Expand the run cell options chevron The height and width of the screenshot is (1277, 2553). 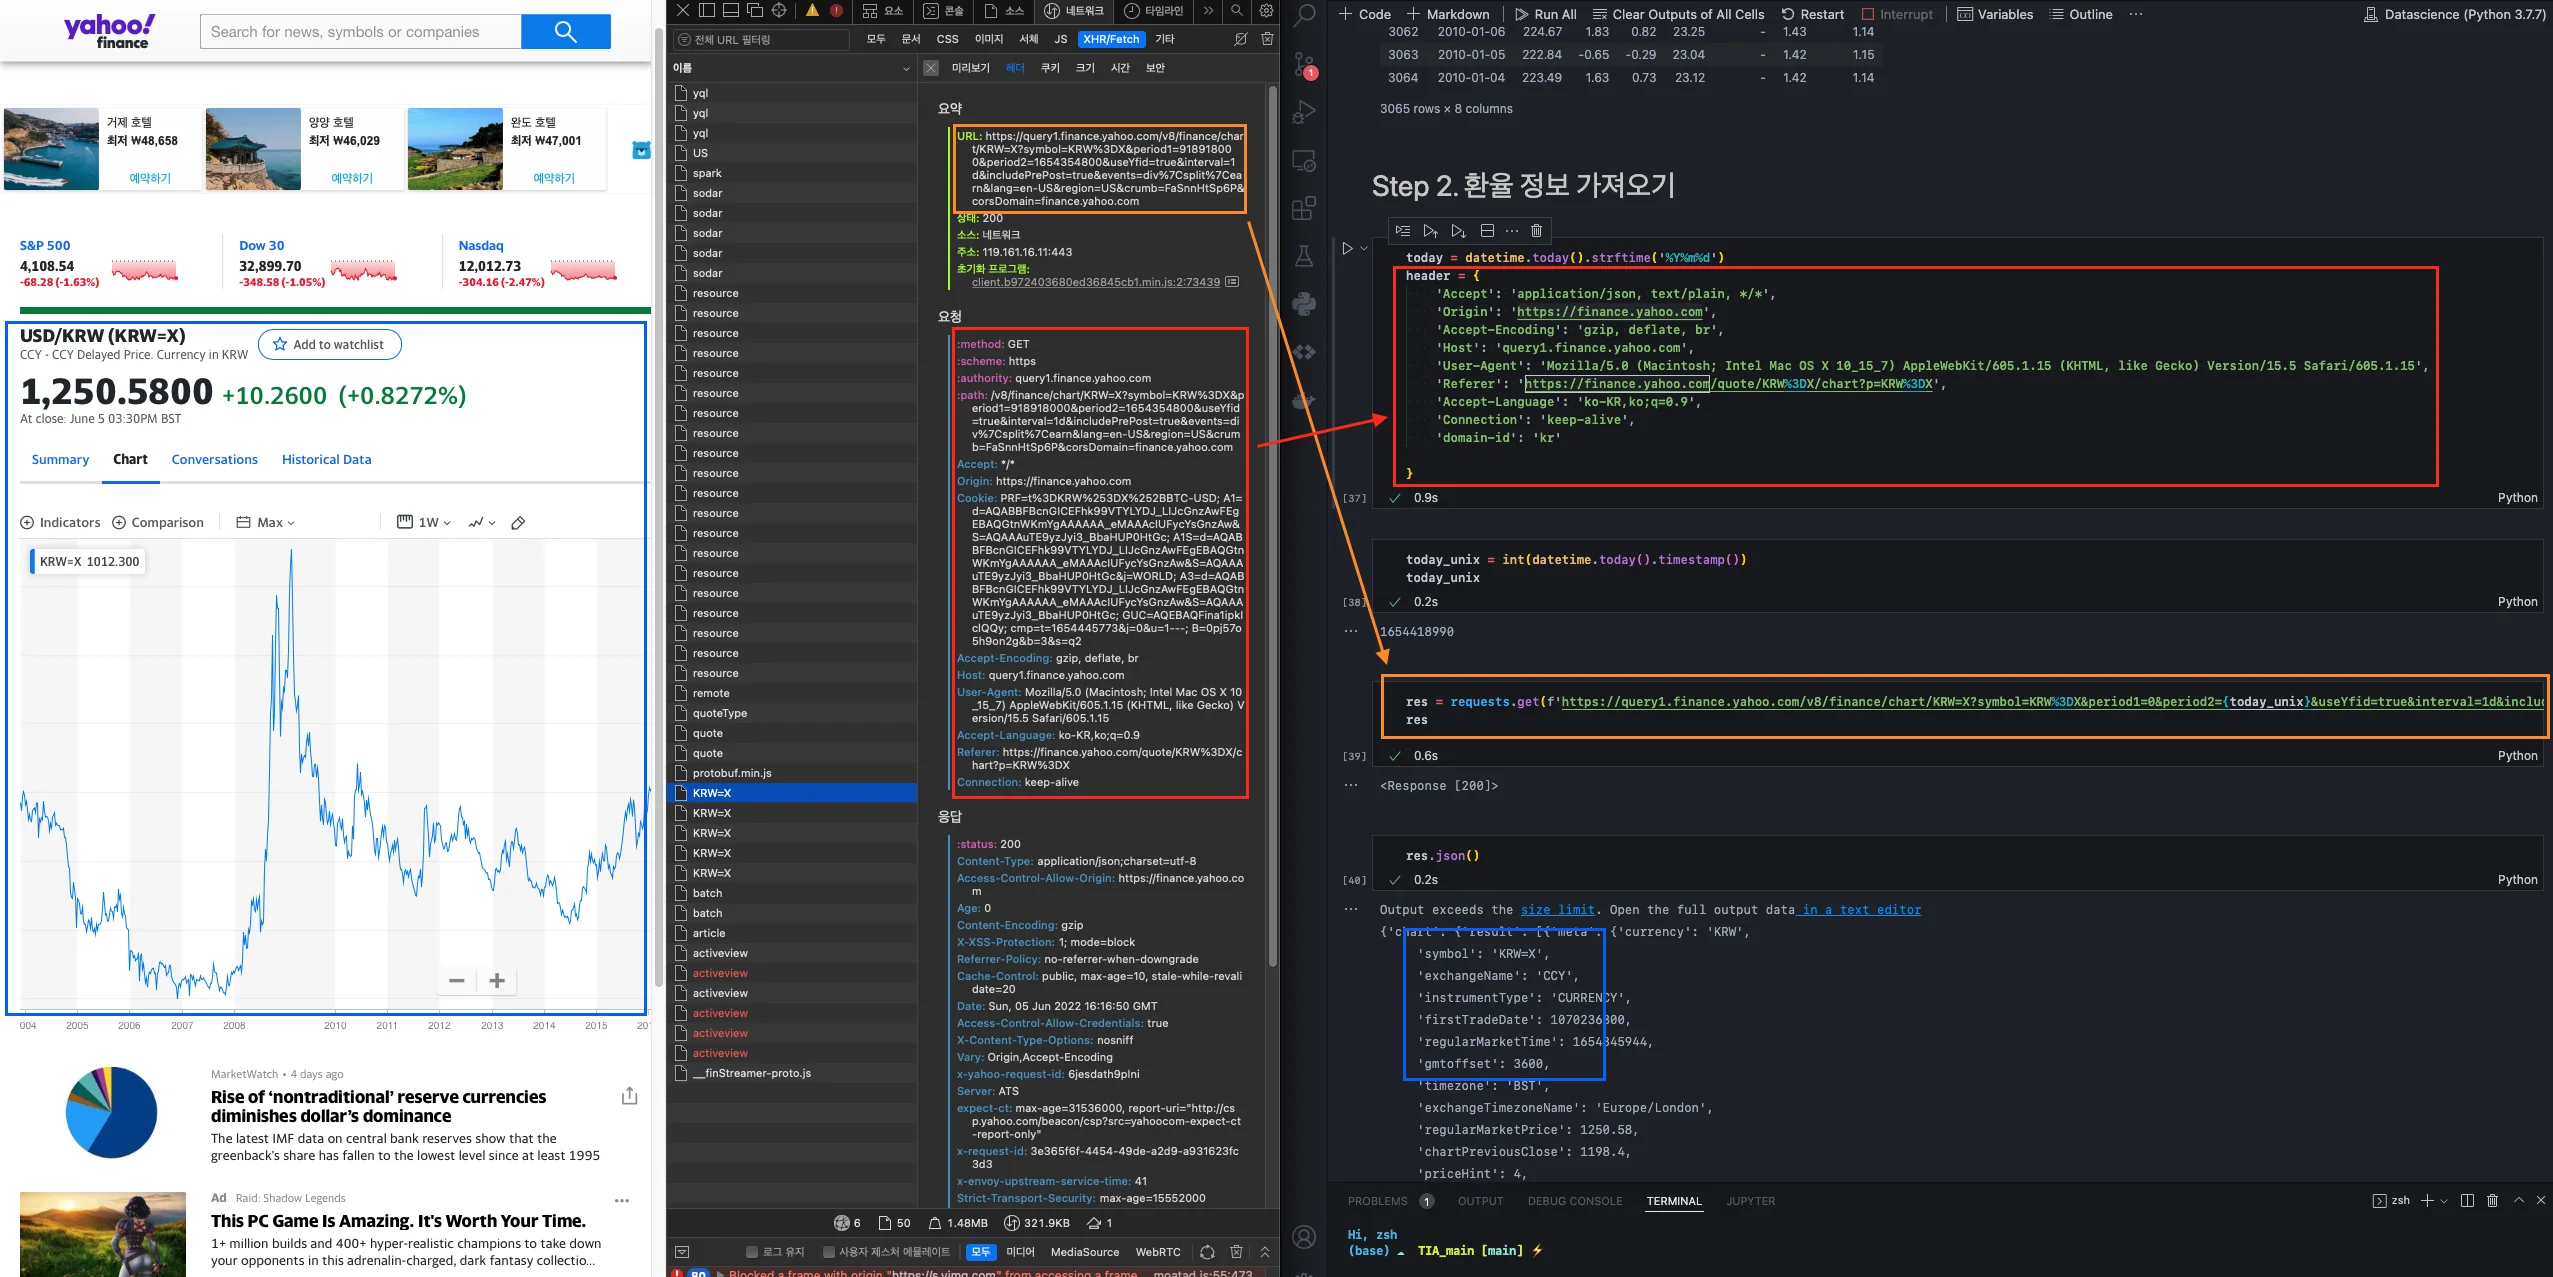[x=1364, y=248]
